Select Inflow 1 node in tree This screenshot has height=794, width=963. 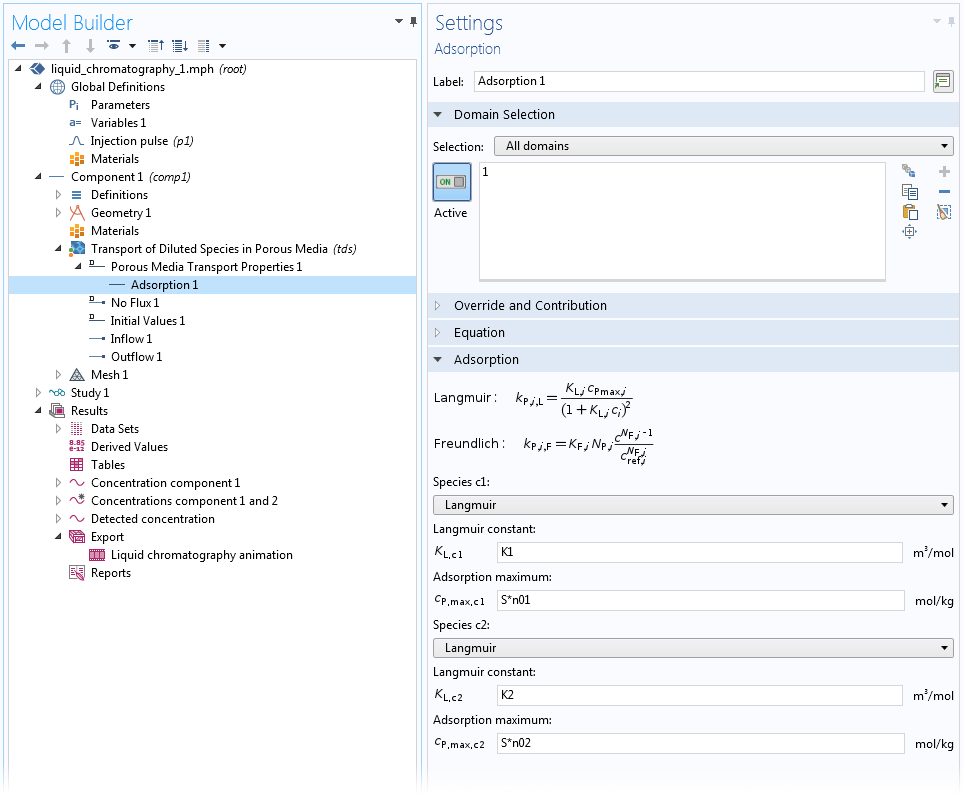[131, 339]
